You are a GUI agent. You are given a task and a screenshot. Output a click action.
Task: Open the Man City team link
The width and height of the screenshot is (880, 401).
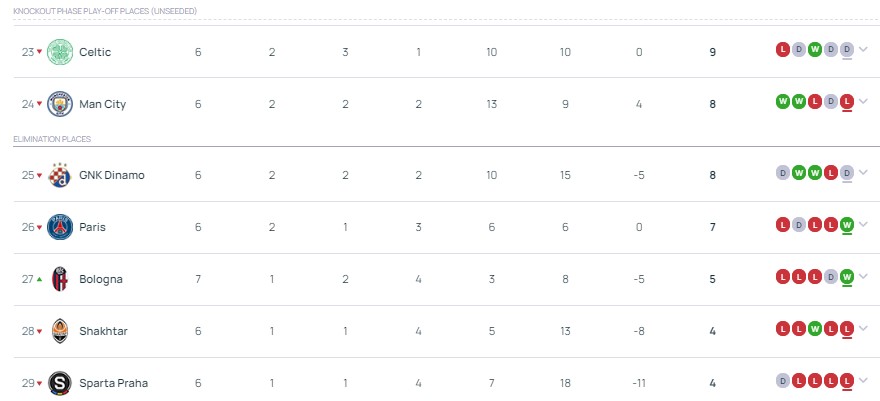[102, 104]
